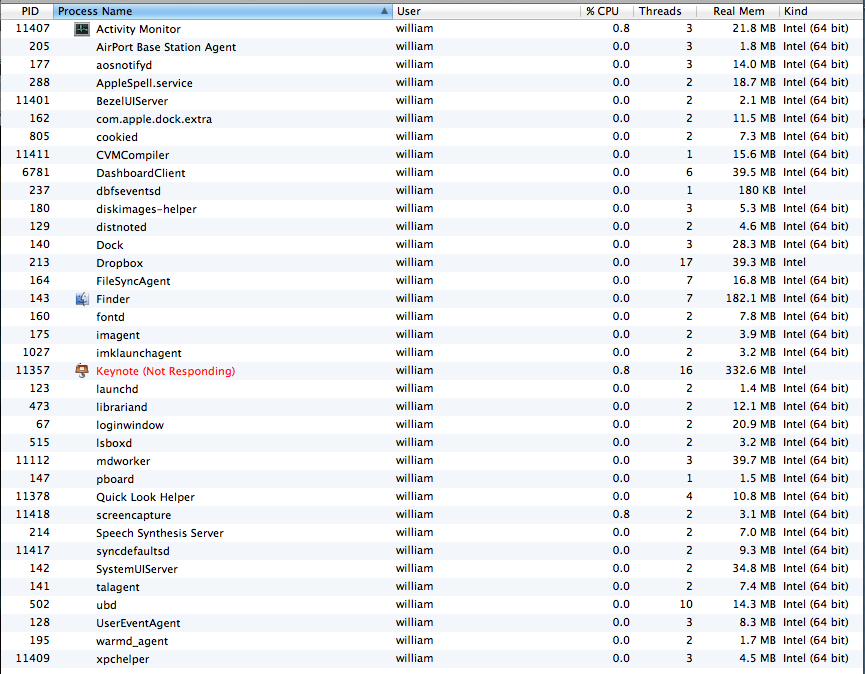The width and height of the screenshot is (865, 674).
Task: Select the Keynote (Not Responding) process
Action: tap(165, 371)
